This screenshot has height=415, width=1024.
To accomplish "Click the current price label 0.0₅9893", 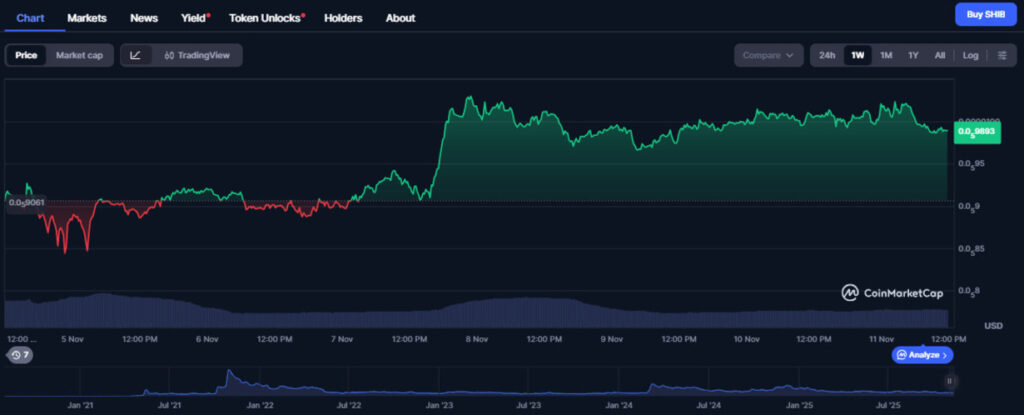I will pyautogui.click(x=975, y=131).
